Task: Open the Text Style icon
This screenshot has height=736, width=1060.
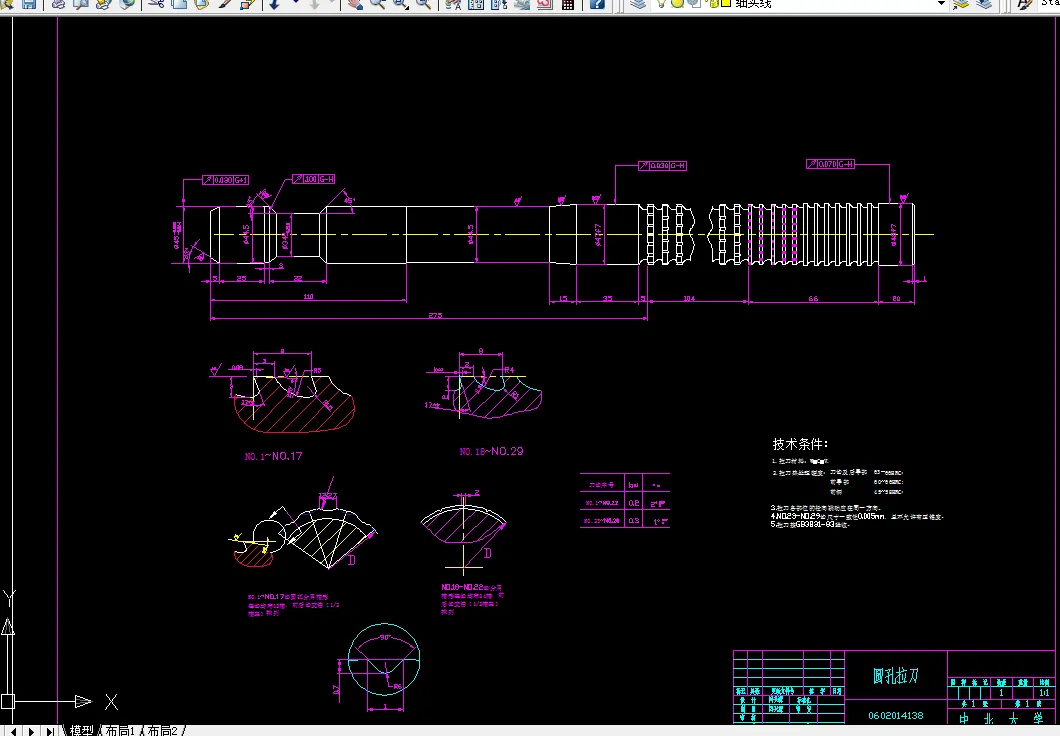Action: click(1025, 4)
